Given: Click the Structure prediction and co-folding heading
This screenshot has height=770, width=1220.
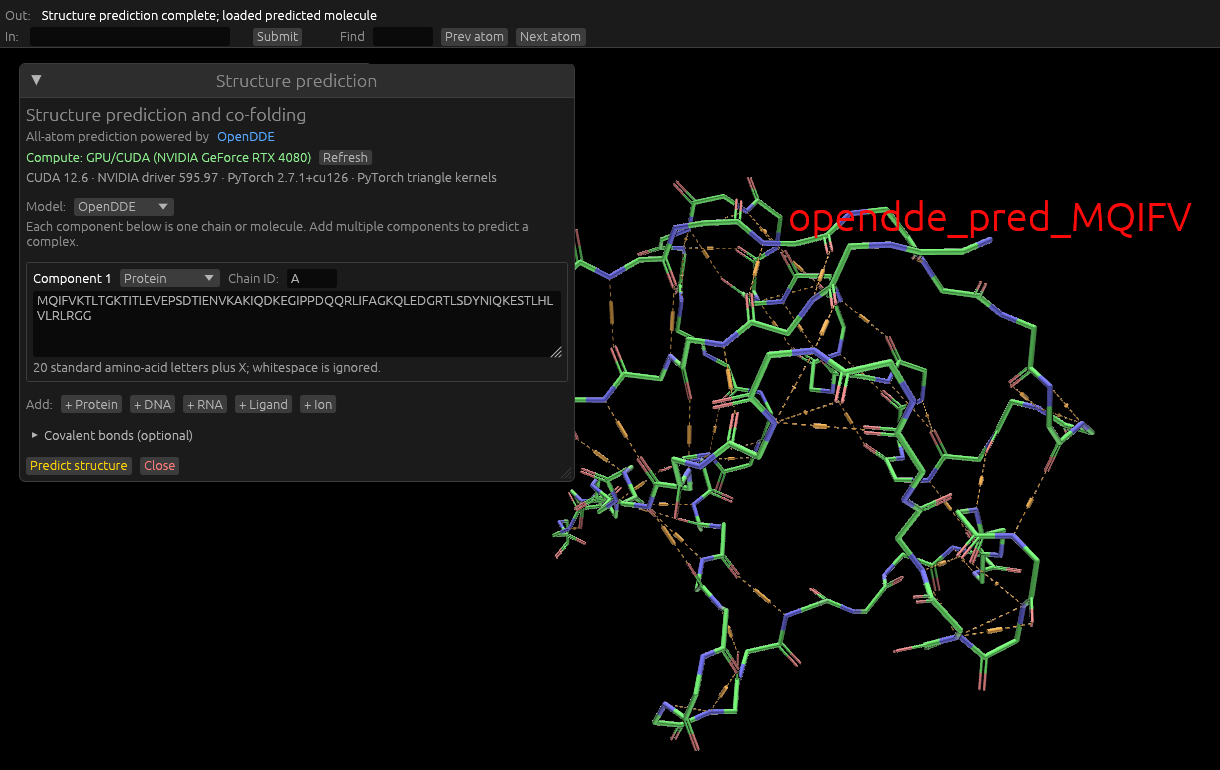Looking at the screenshot, I should click(166, 115).
